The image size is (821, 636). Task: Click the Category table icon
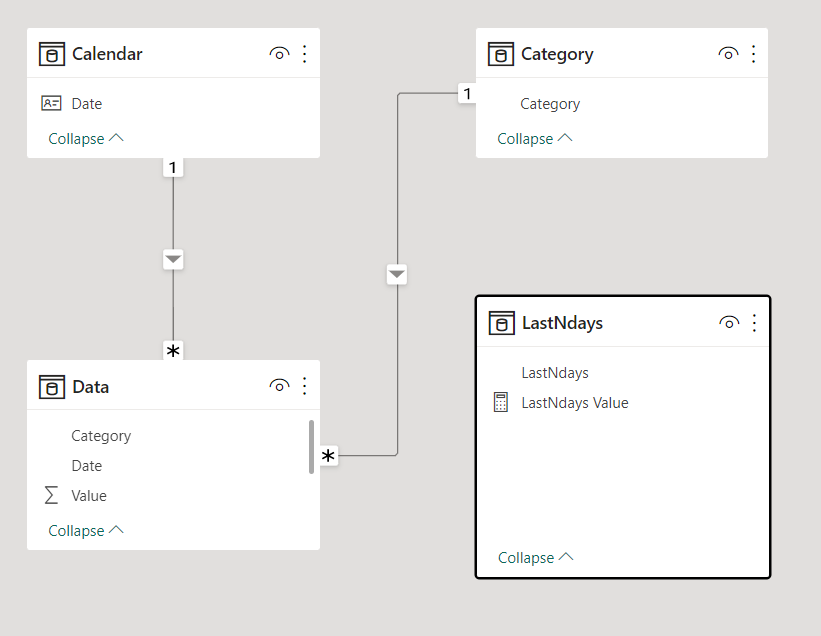pos(501,54)
